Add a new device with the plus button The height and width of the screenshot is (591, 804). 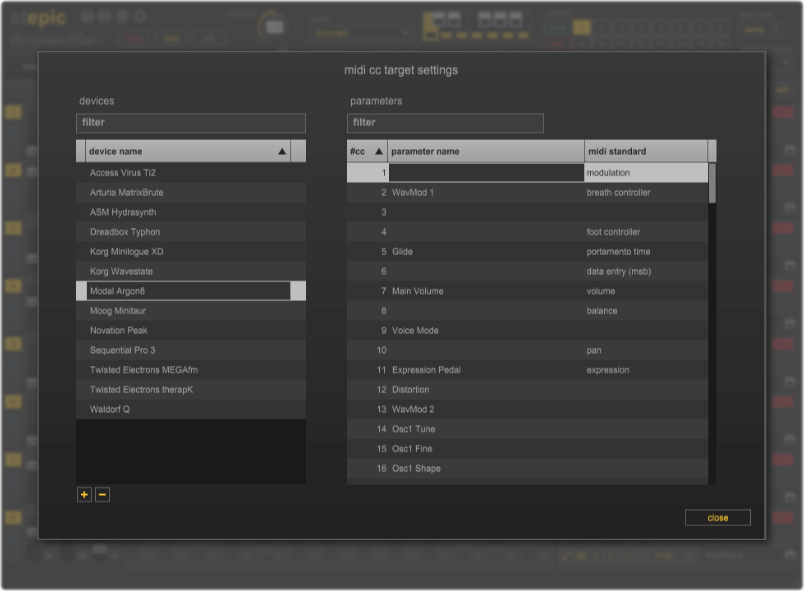pyautogui.click(x=84, y=495)
